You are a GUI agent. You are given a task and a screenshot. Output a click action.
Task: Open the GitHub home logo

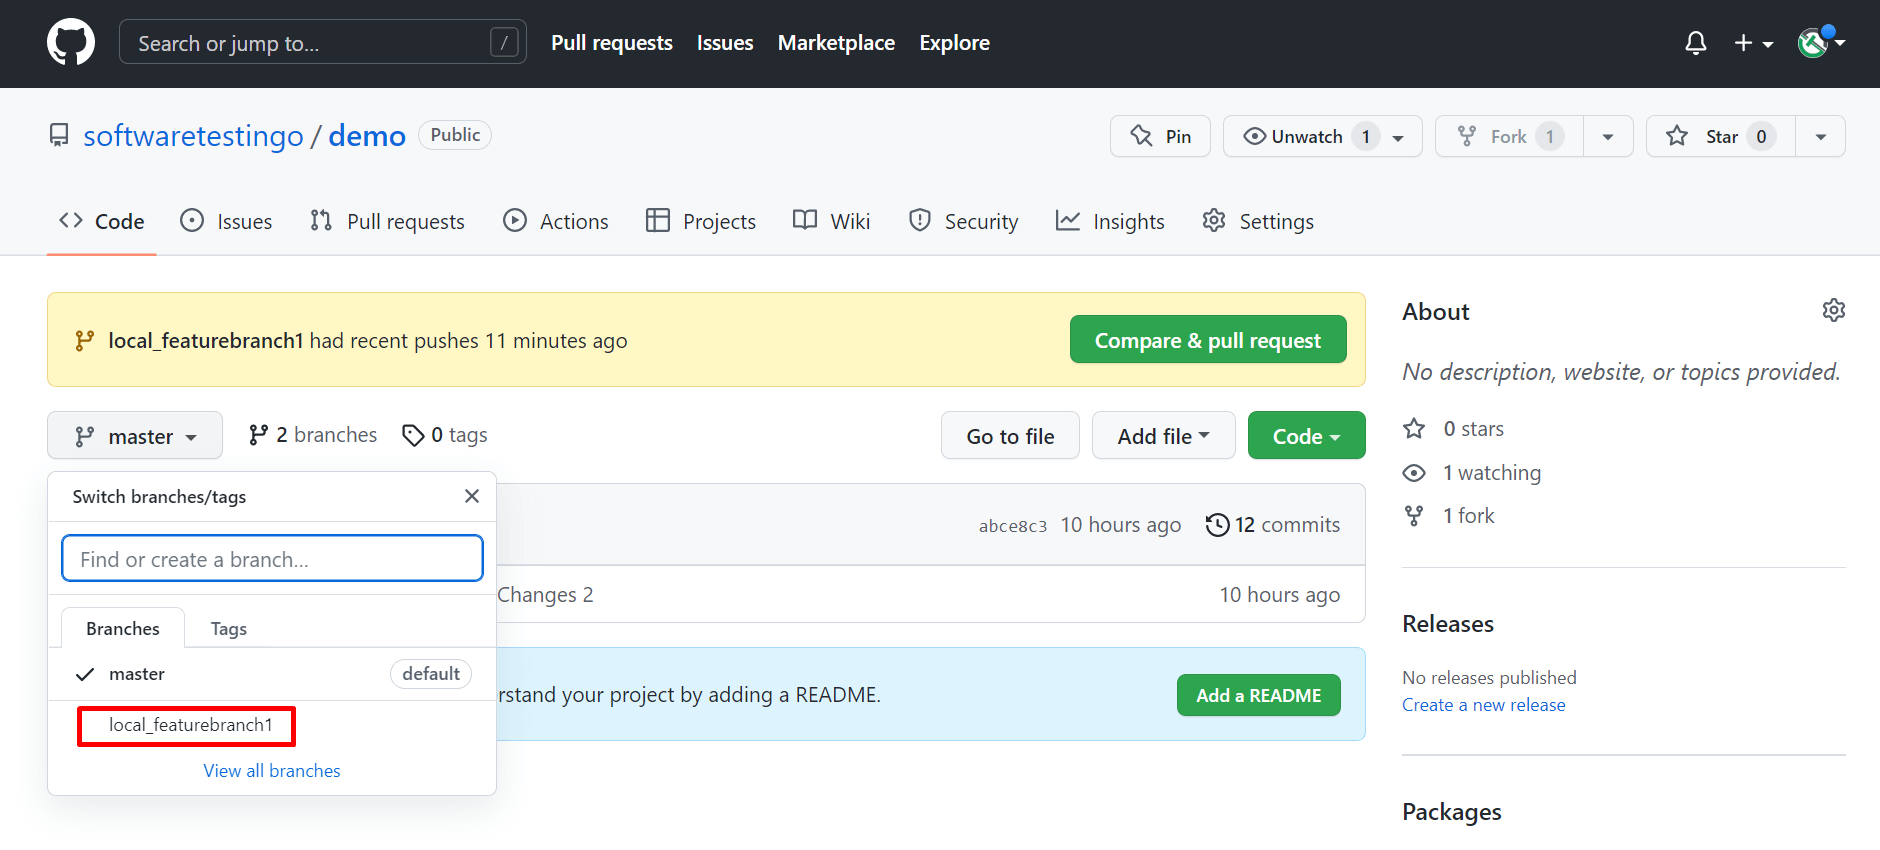(x=71, y=43)
